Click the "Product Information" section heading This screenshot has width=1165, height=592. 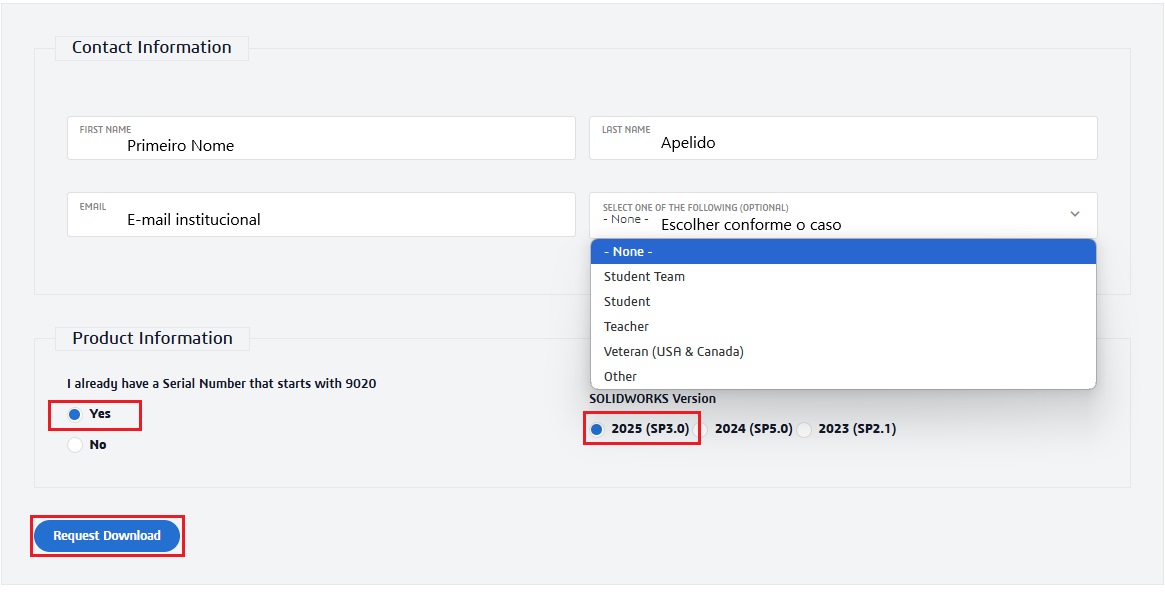(152, 338)
